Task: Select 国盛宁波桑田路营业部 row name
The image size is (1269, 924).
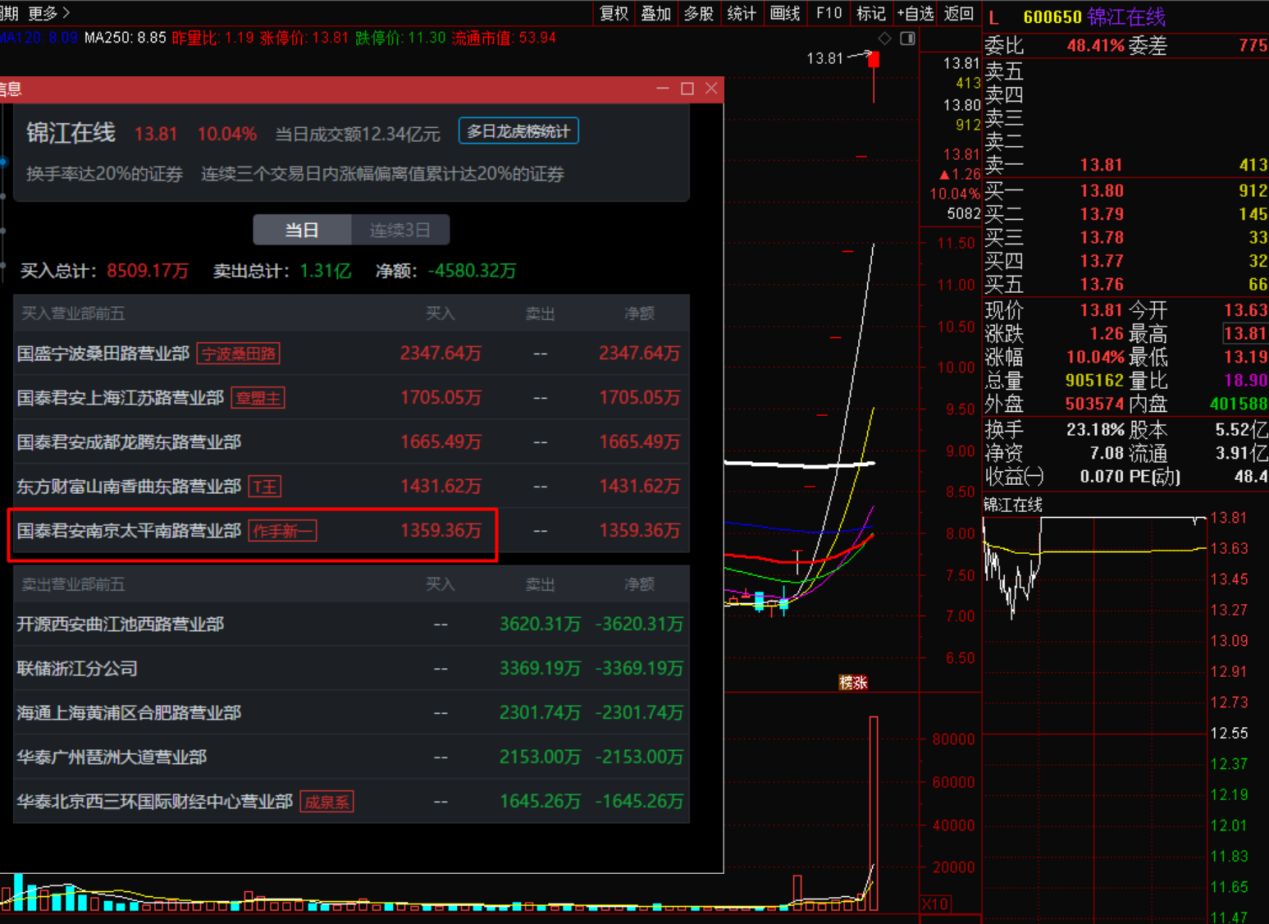Action: [x=103, y=353]
